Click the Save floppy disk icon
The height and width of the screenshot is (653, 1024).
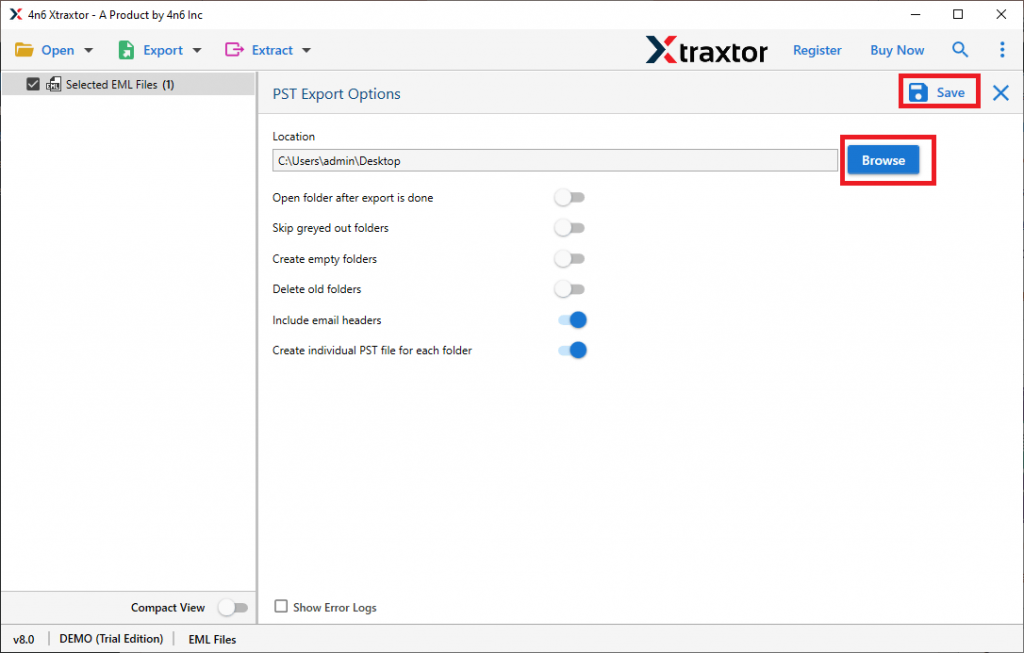pyautogui.click(x=918, y=92)
